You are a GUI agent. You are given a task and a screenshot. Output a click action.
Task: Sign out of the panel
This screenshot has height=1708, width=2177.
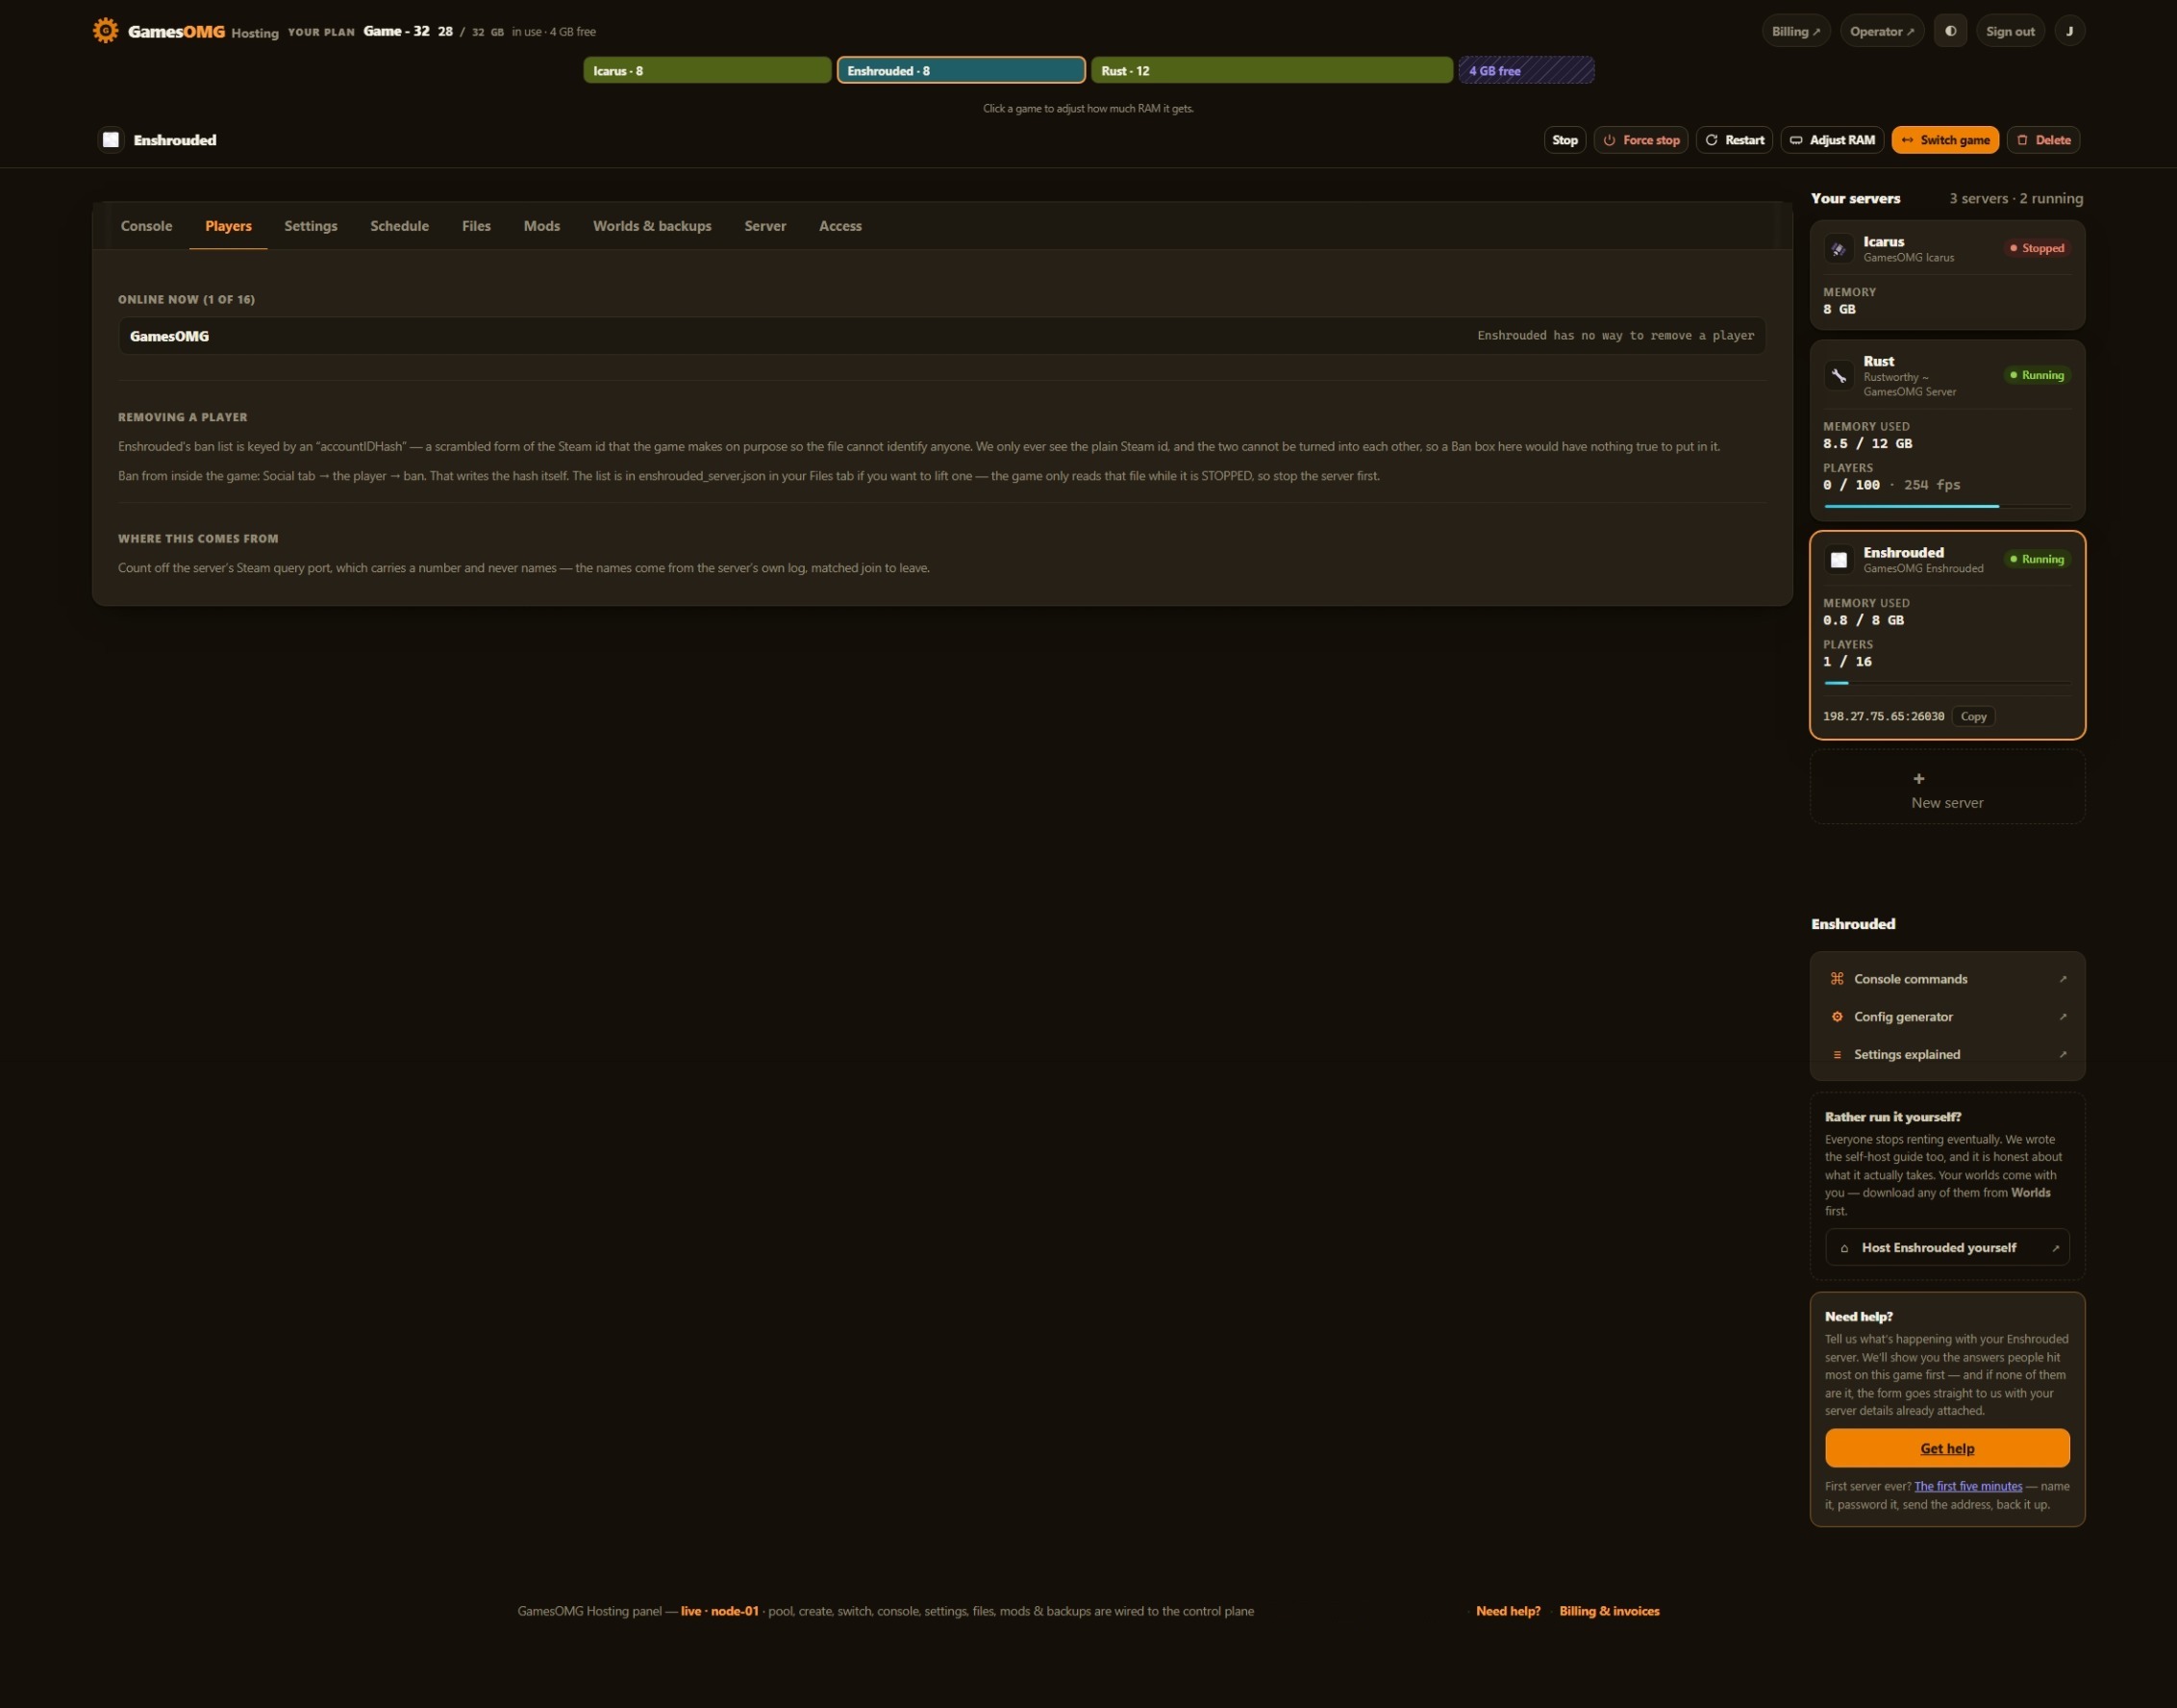pyautogui.click(x=2010, y=31)
